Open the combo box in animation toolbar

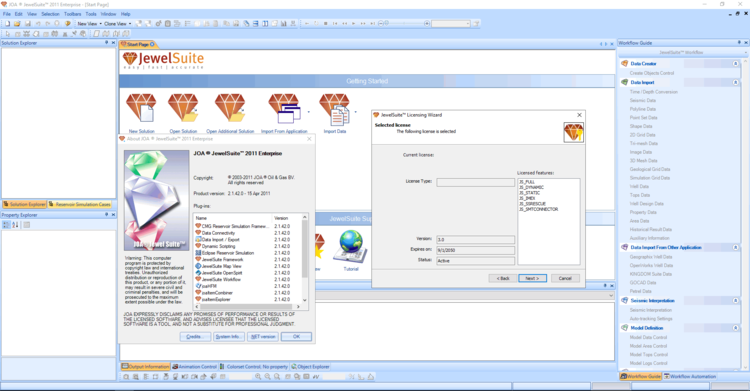pos(451,23)
